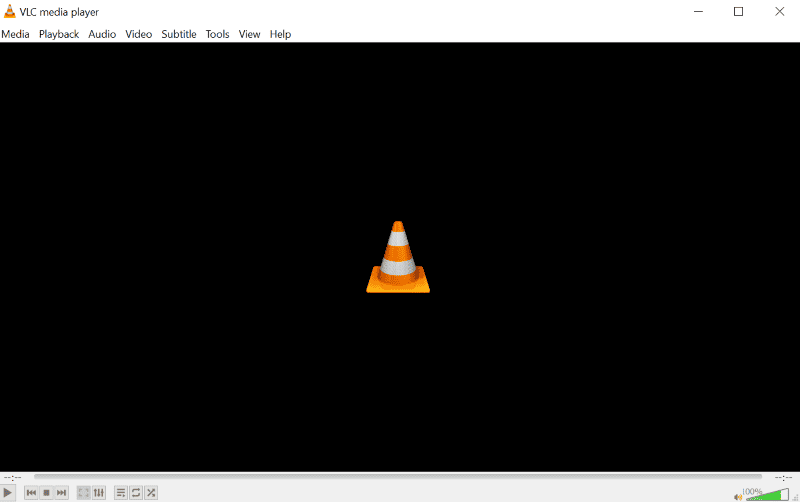Open the Playback menu
This screenshot has width=800, height=502.
[x=59, y=34]
